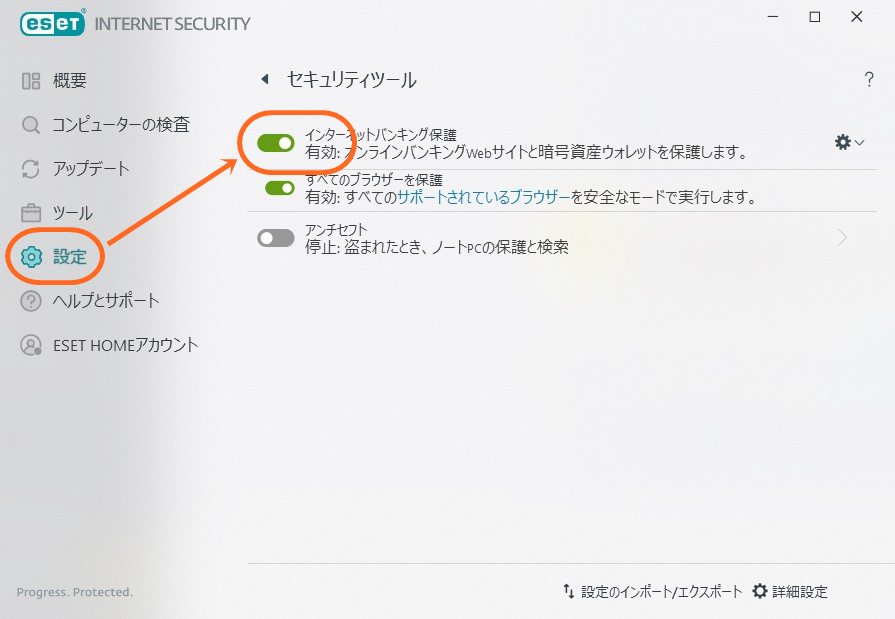Click the コンピューターの検査 magnifier icon
The image size is (895, 619).
point(31,124)
